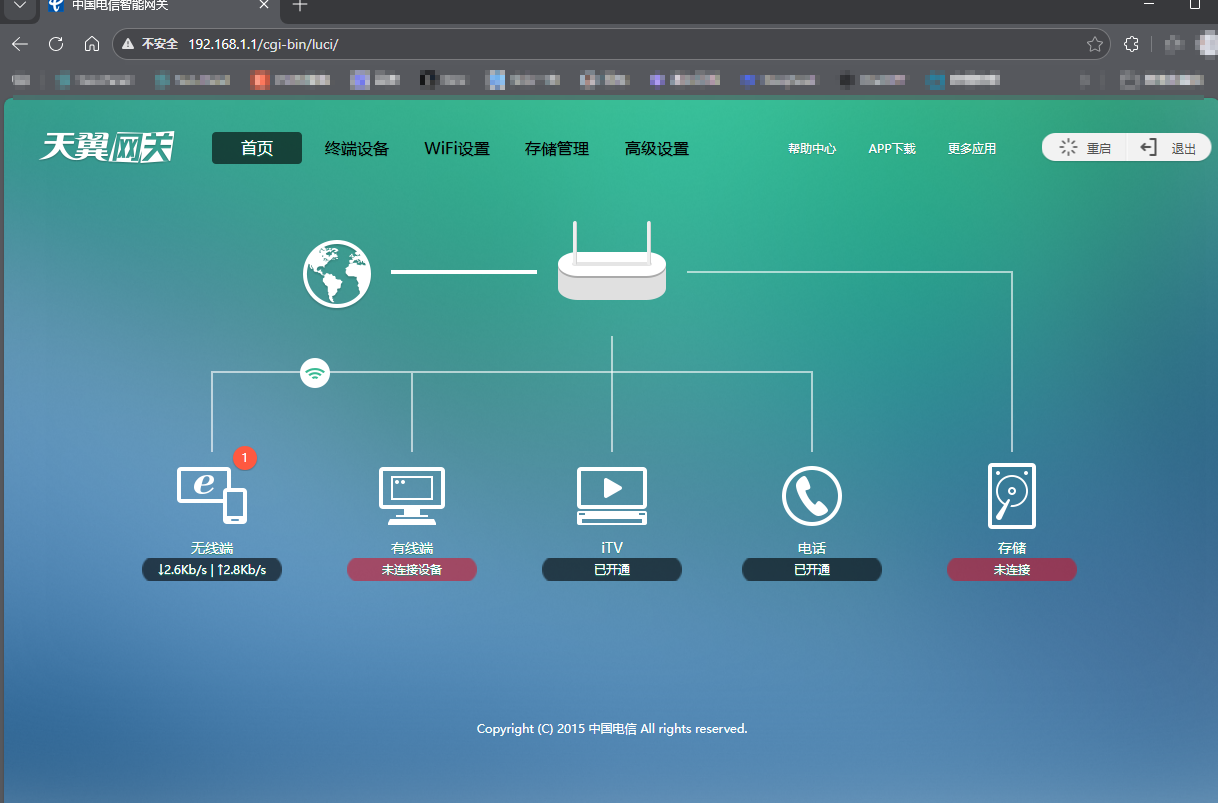
Task: Click the iTV label text
Action: point(612,548)
